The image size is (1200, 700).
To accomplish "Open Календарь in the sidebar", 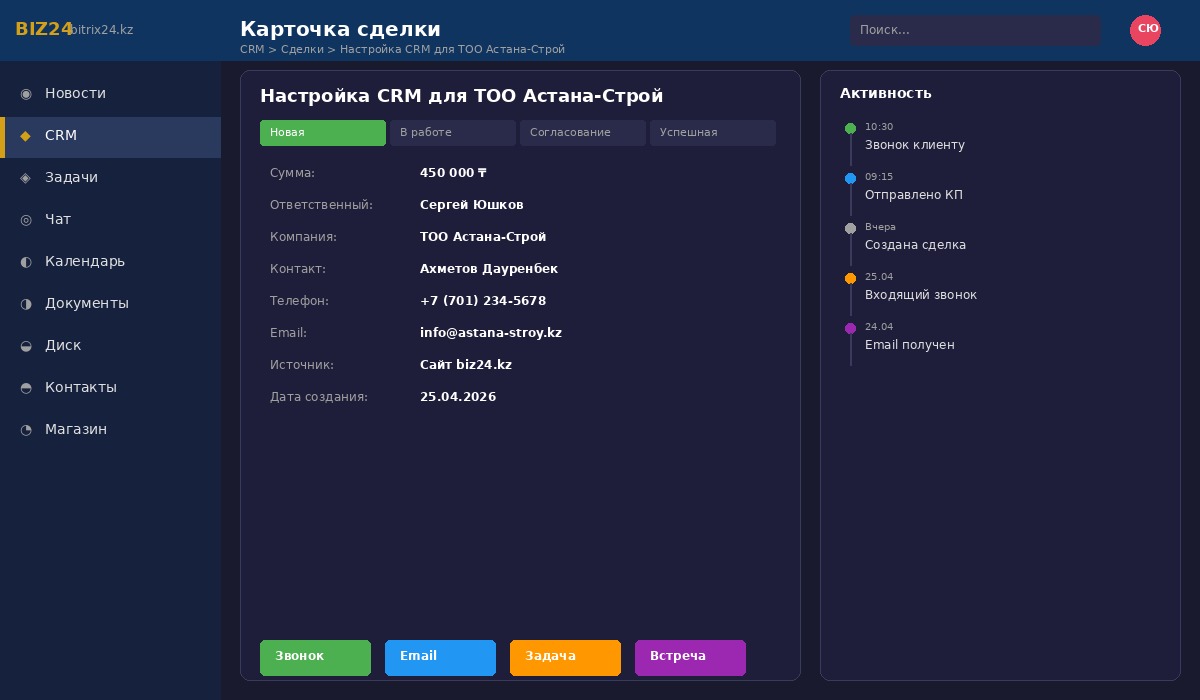I will pos(85,261).
